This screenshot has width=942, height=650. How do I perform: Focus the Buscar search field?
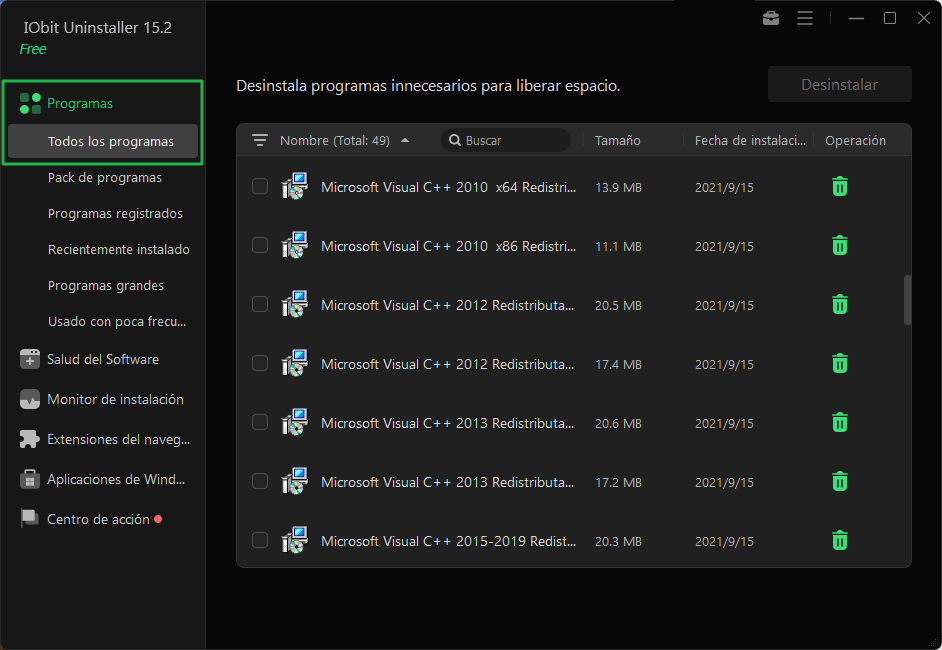click(506, 140)
